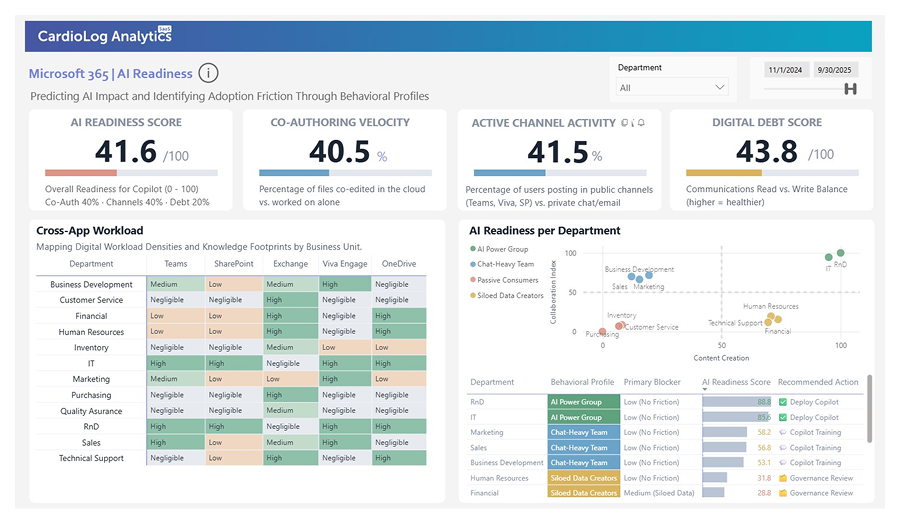Sort by the Recommended Action column header

click(818, 382)
